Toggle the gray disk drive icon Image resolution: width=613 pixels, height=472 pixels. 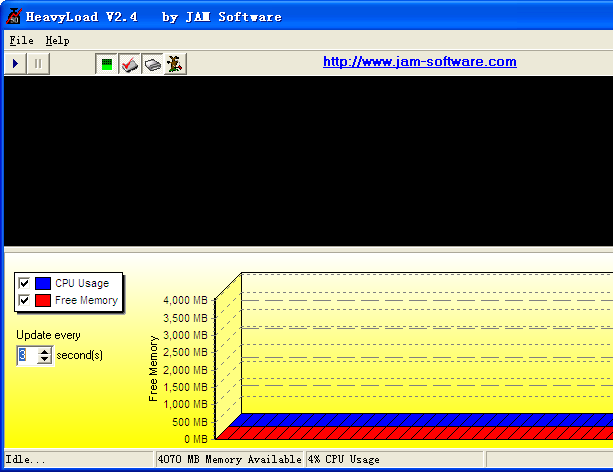(152, 64)
